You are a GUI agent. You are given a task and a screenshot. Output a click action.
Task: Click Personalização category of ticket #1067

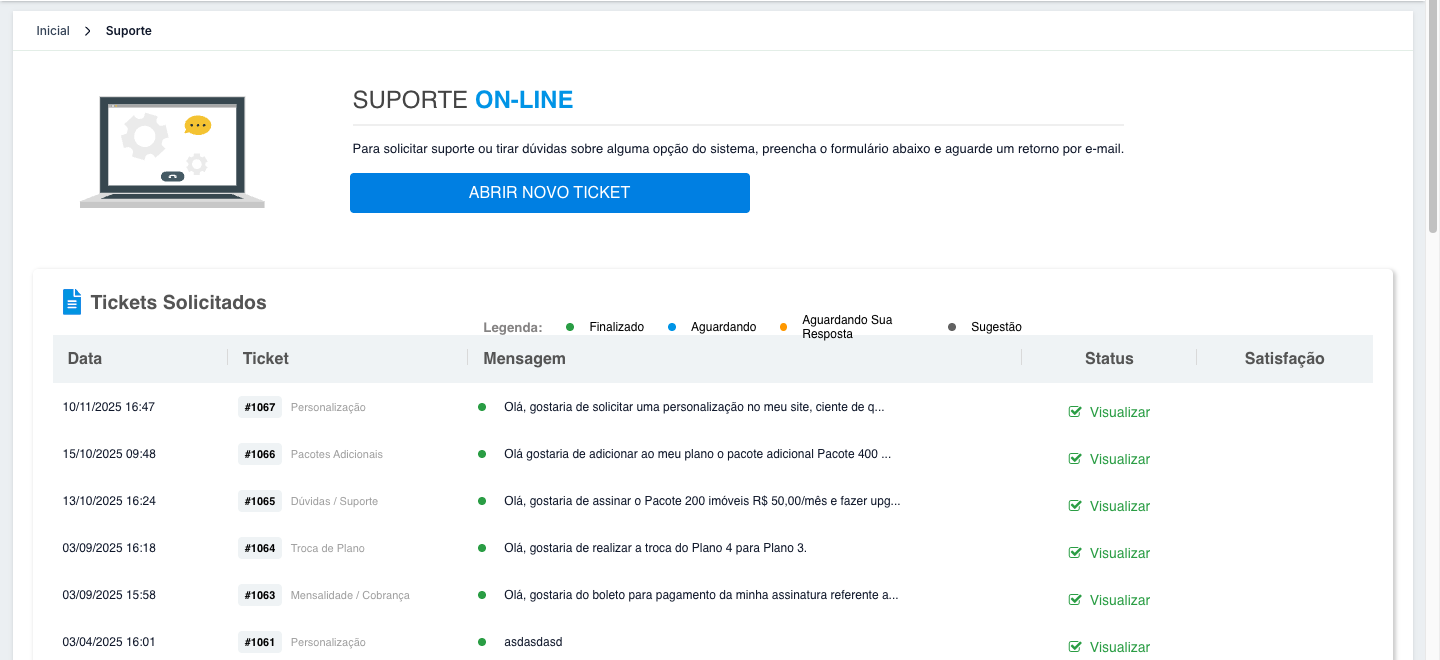(328, 407)
